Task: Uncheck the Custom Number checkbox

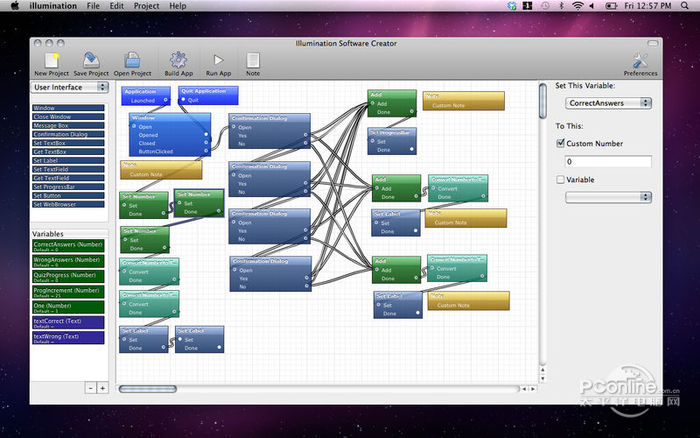Action: [x=561, y=143]
